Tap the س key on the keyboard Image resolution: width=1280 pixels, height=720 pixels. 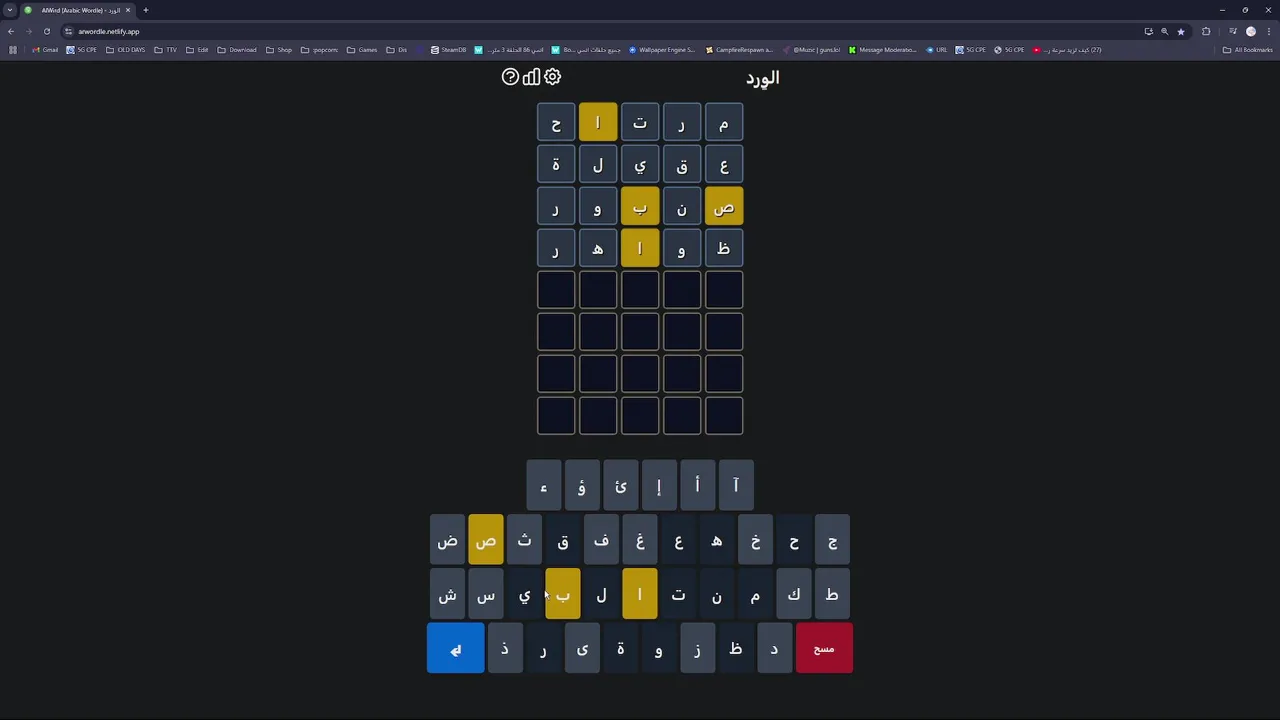(486, 595)
